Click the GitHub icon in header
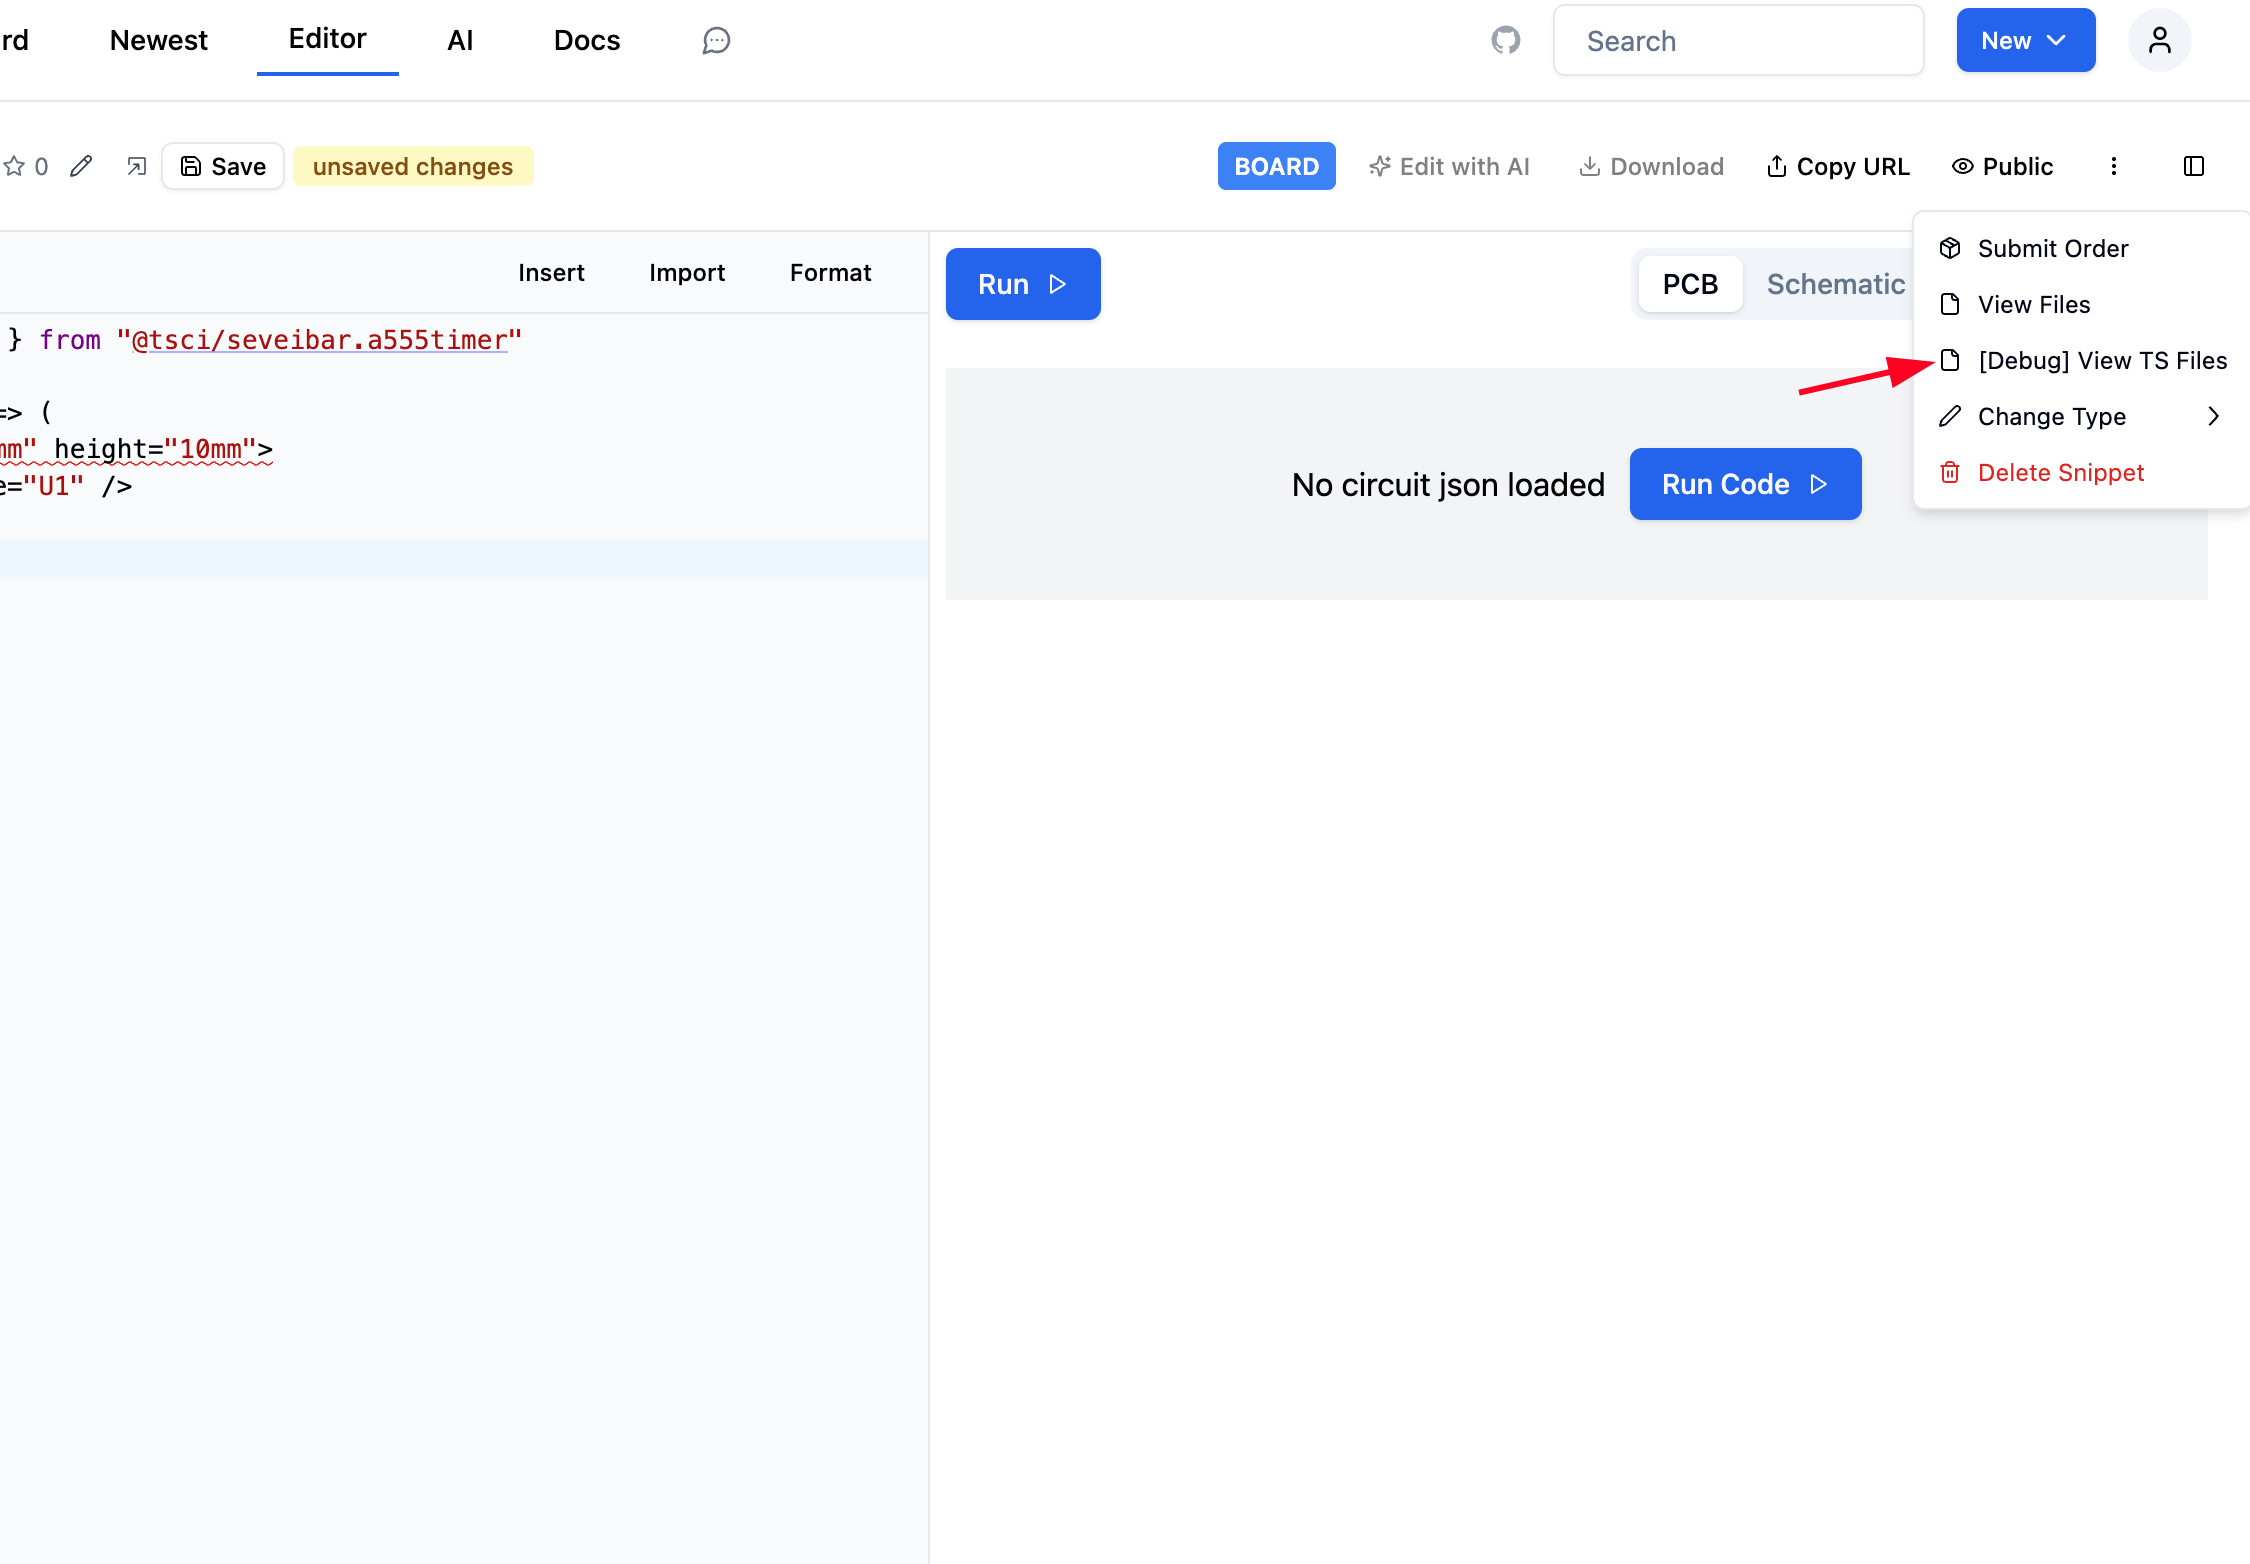 1505,40
